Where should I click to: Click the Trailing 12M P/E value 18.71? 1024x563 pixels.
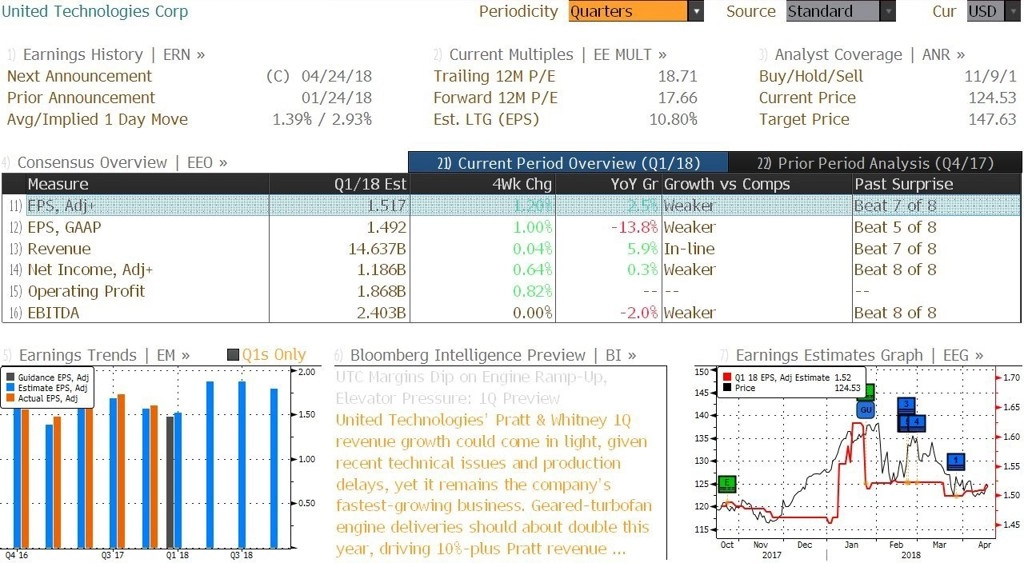coord(677,76)
